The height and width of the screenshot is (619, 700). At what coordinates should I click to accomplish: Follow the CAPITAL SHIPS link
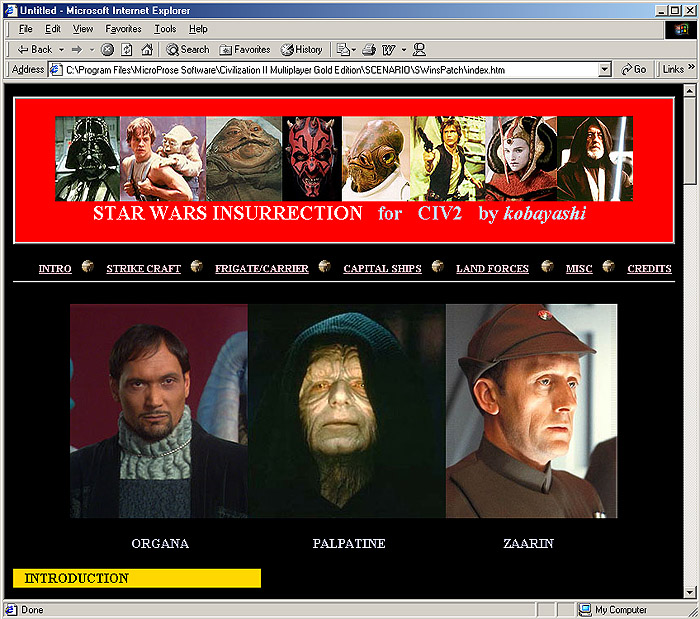click(x=382, y=269)
